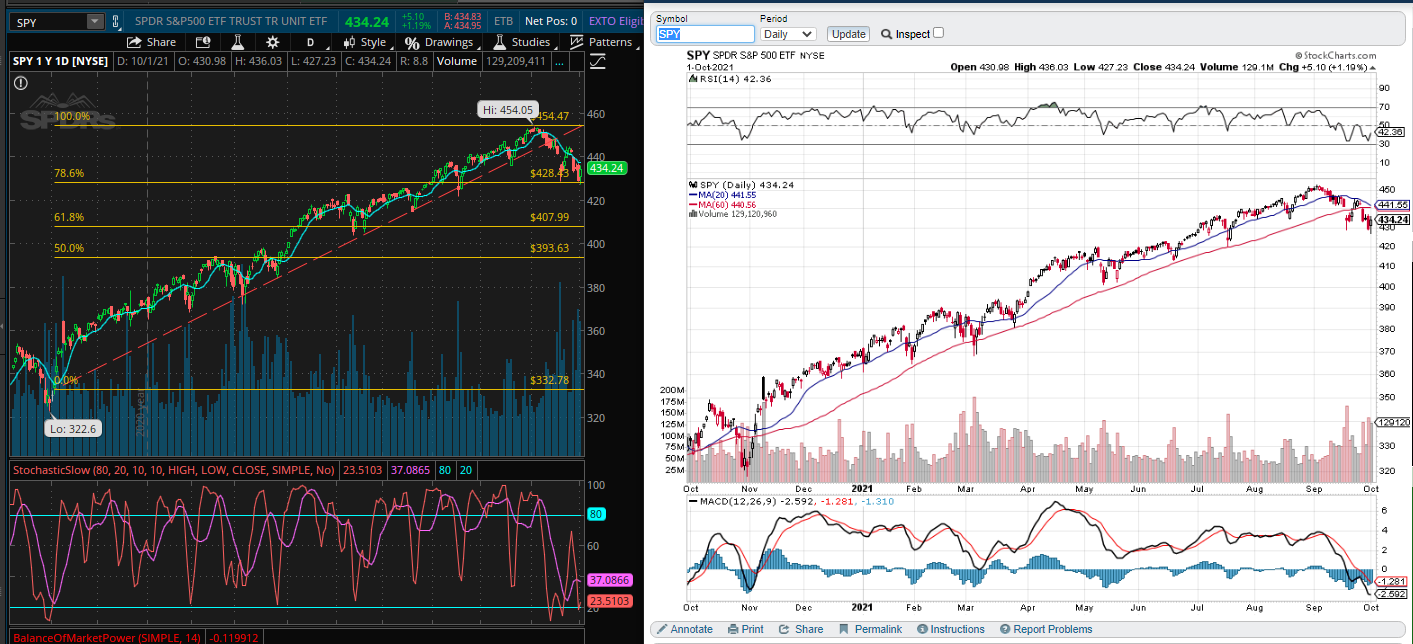Open the Studies menu
Screen dimensions: 1413x644
521,42
